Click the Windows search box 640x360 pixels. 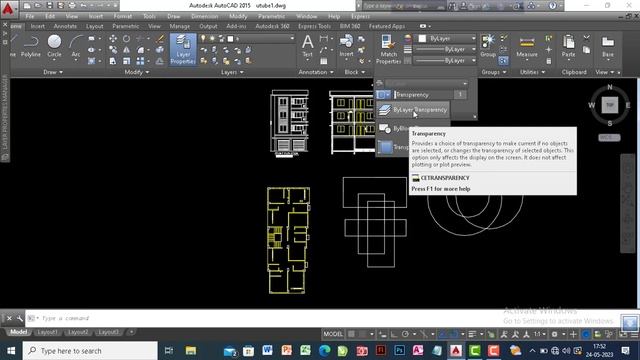[x=90, y=351]
